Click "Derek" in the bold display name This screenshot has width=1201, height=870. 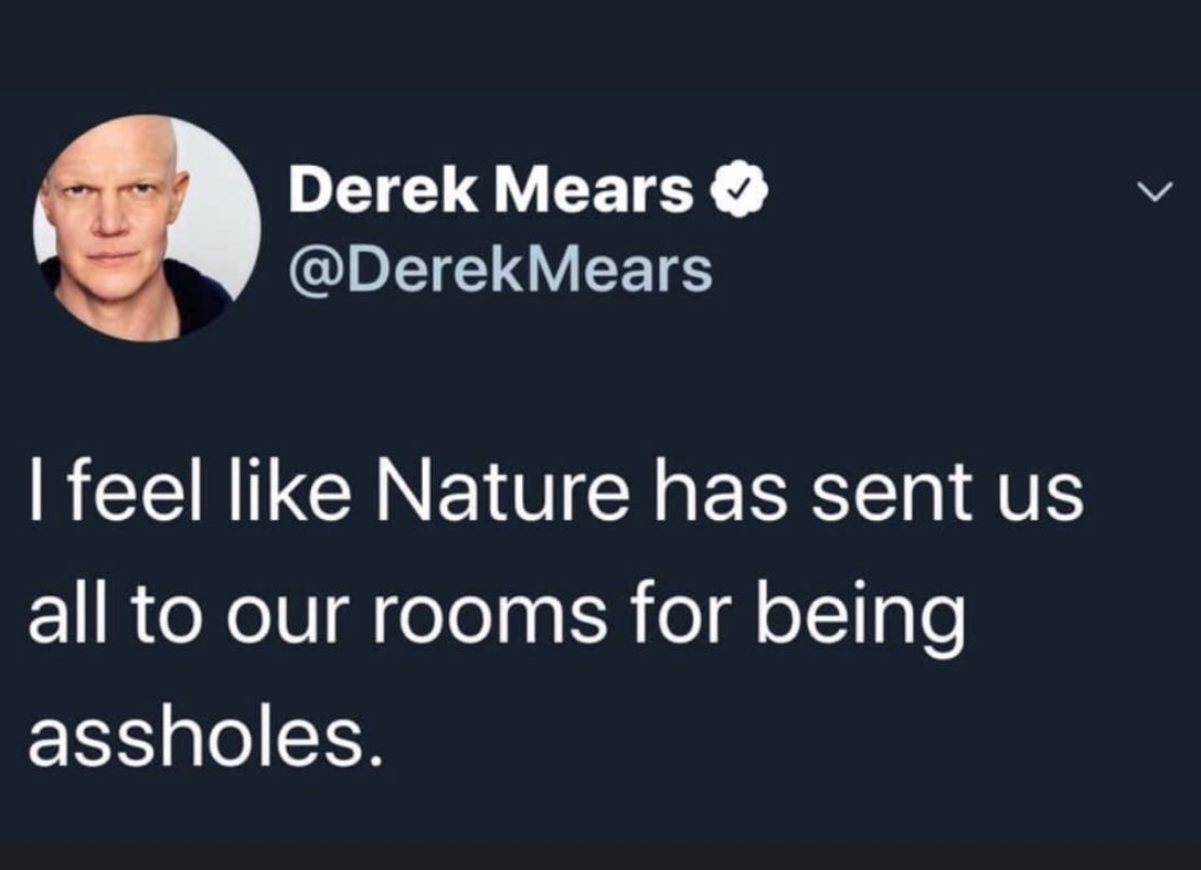click(x=382, y=189)
